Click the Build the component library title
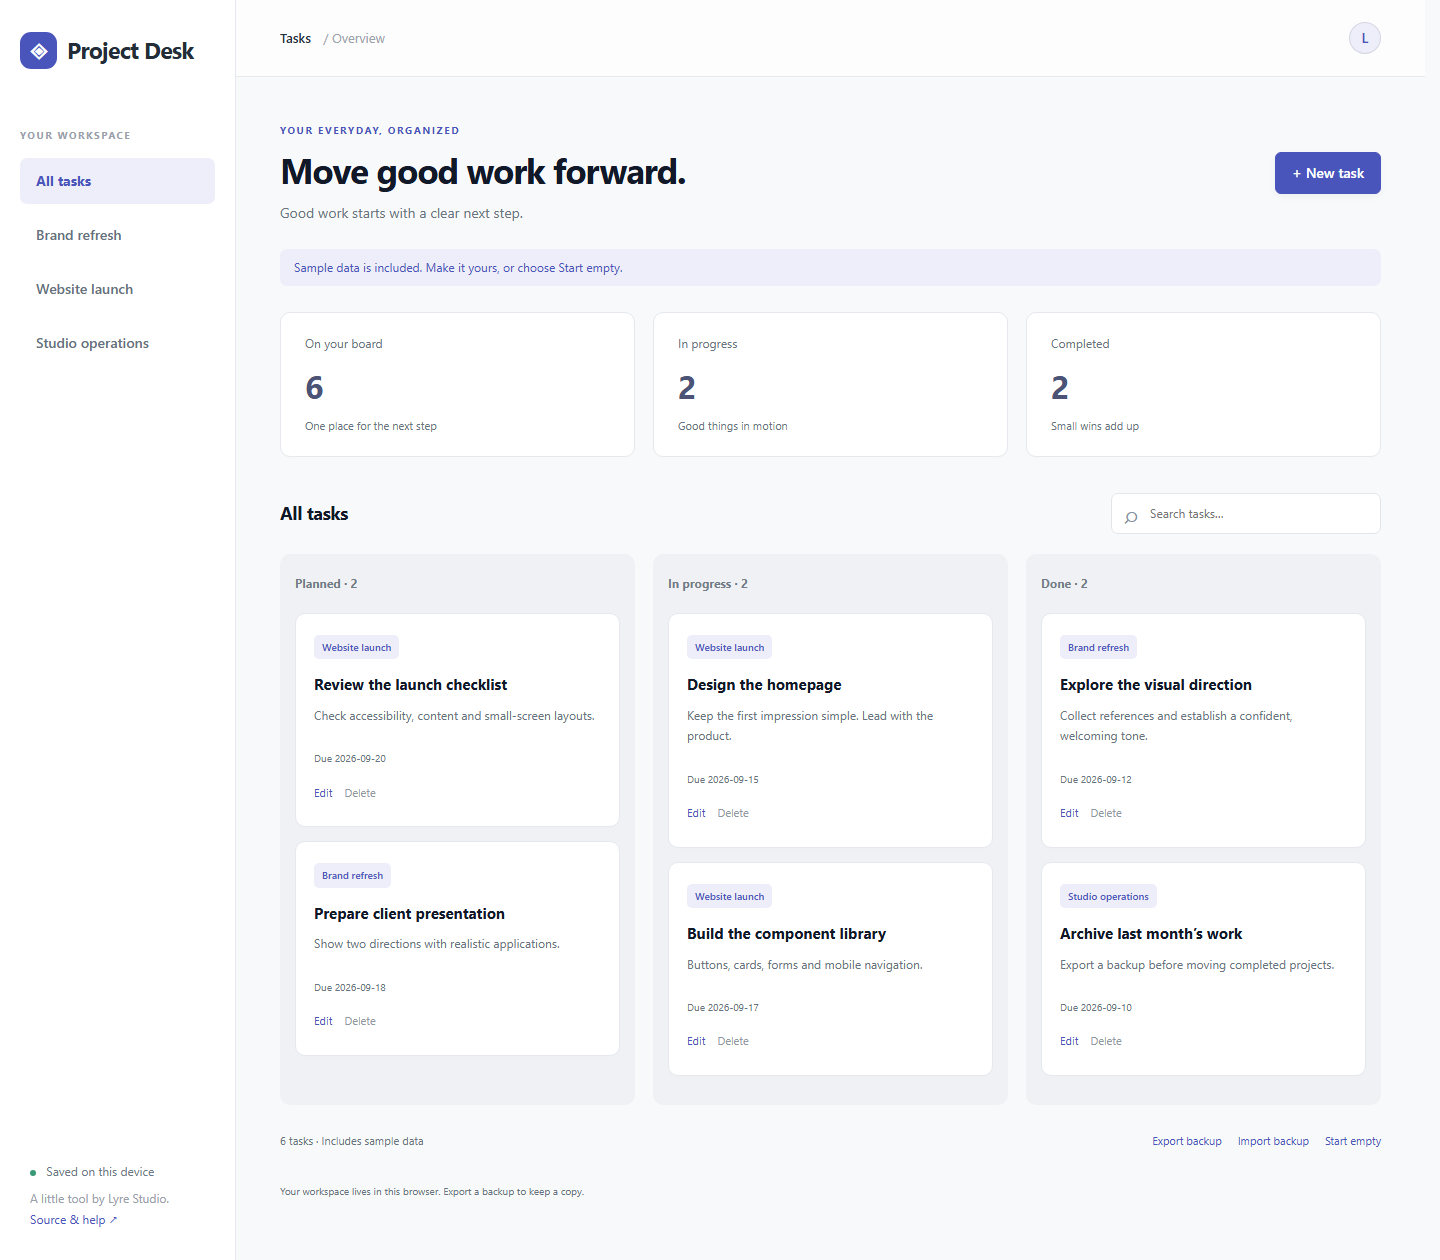1440x1260 pixels. (786, 934)
